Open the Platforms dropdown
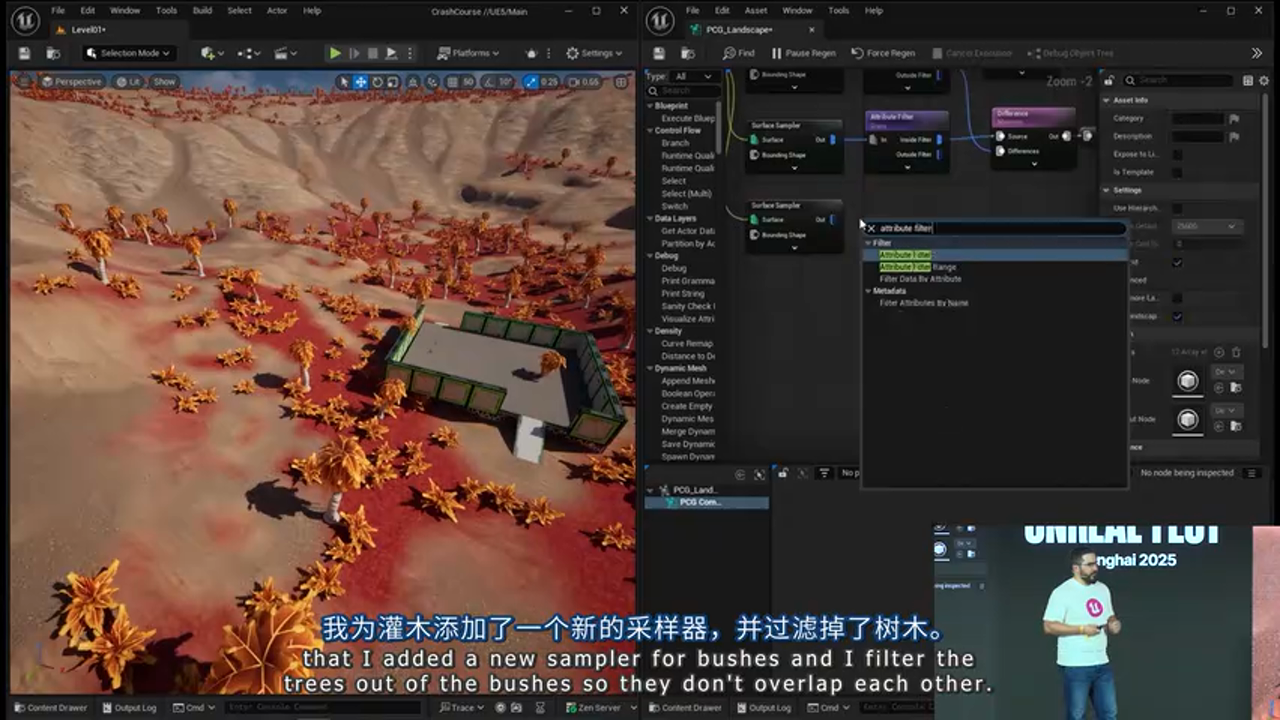Viewport: 1280px width, 720px height. coord(471,53)
